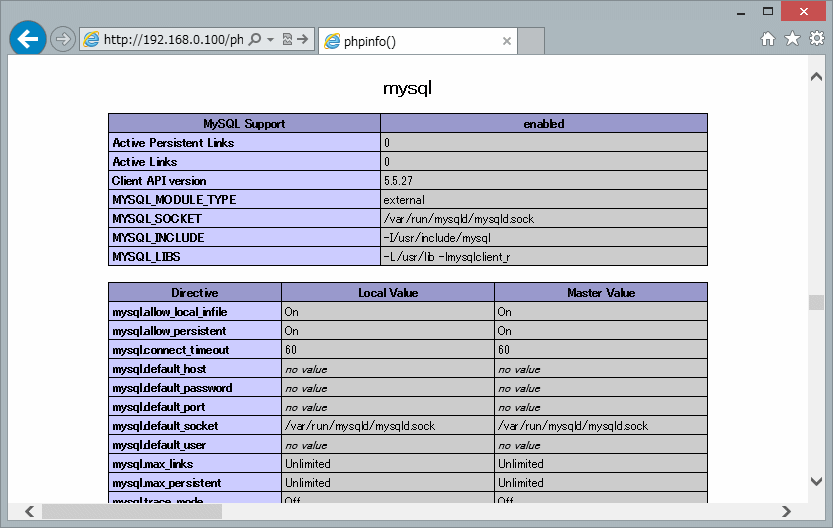The width and height of the screenshot is (833, 528).
Task: Click default_socket local value path
Action: (x=360, y=426)
